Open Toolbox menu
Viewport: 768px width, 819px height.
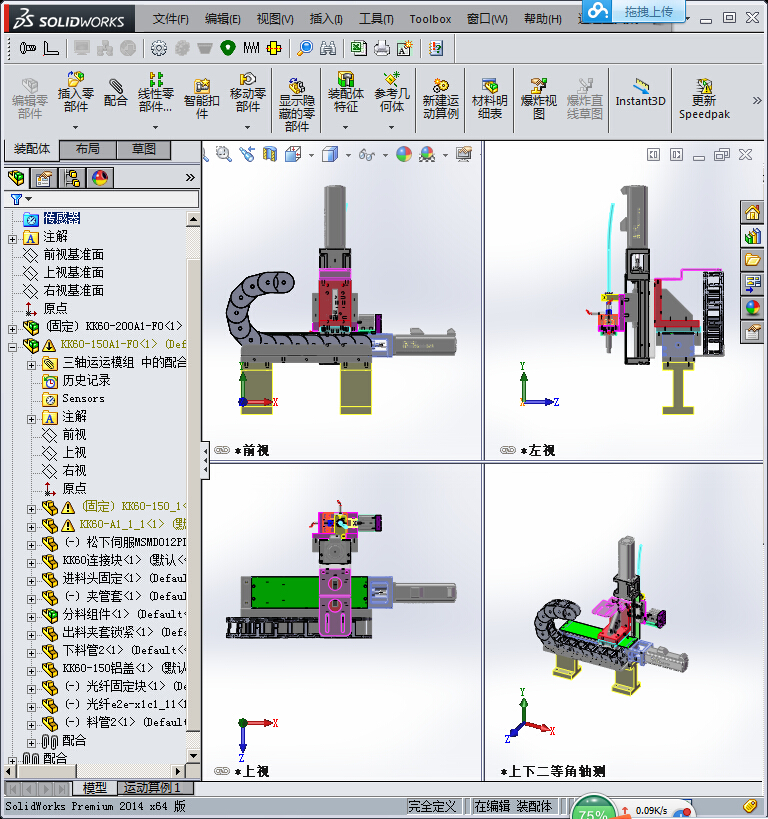click(x=430, y=19)
